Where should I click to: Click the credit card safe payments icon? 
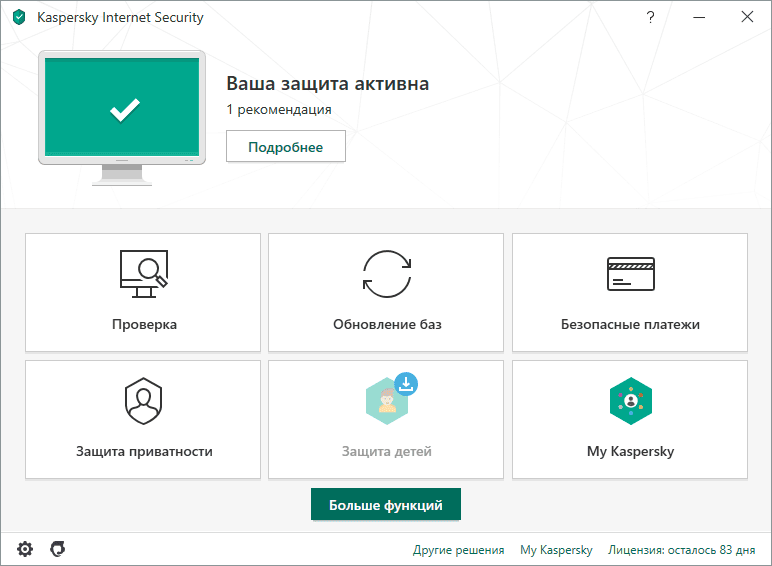[x=631, y=274]
